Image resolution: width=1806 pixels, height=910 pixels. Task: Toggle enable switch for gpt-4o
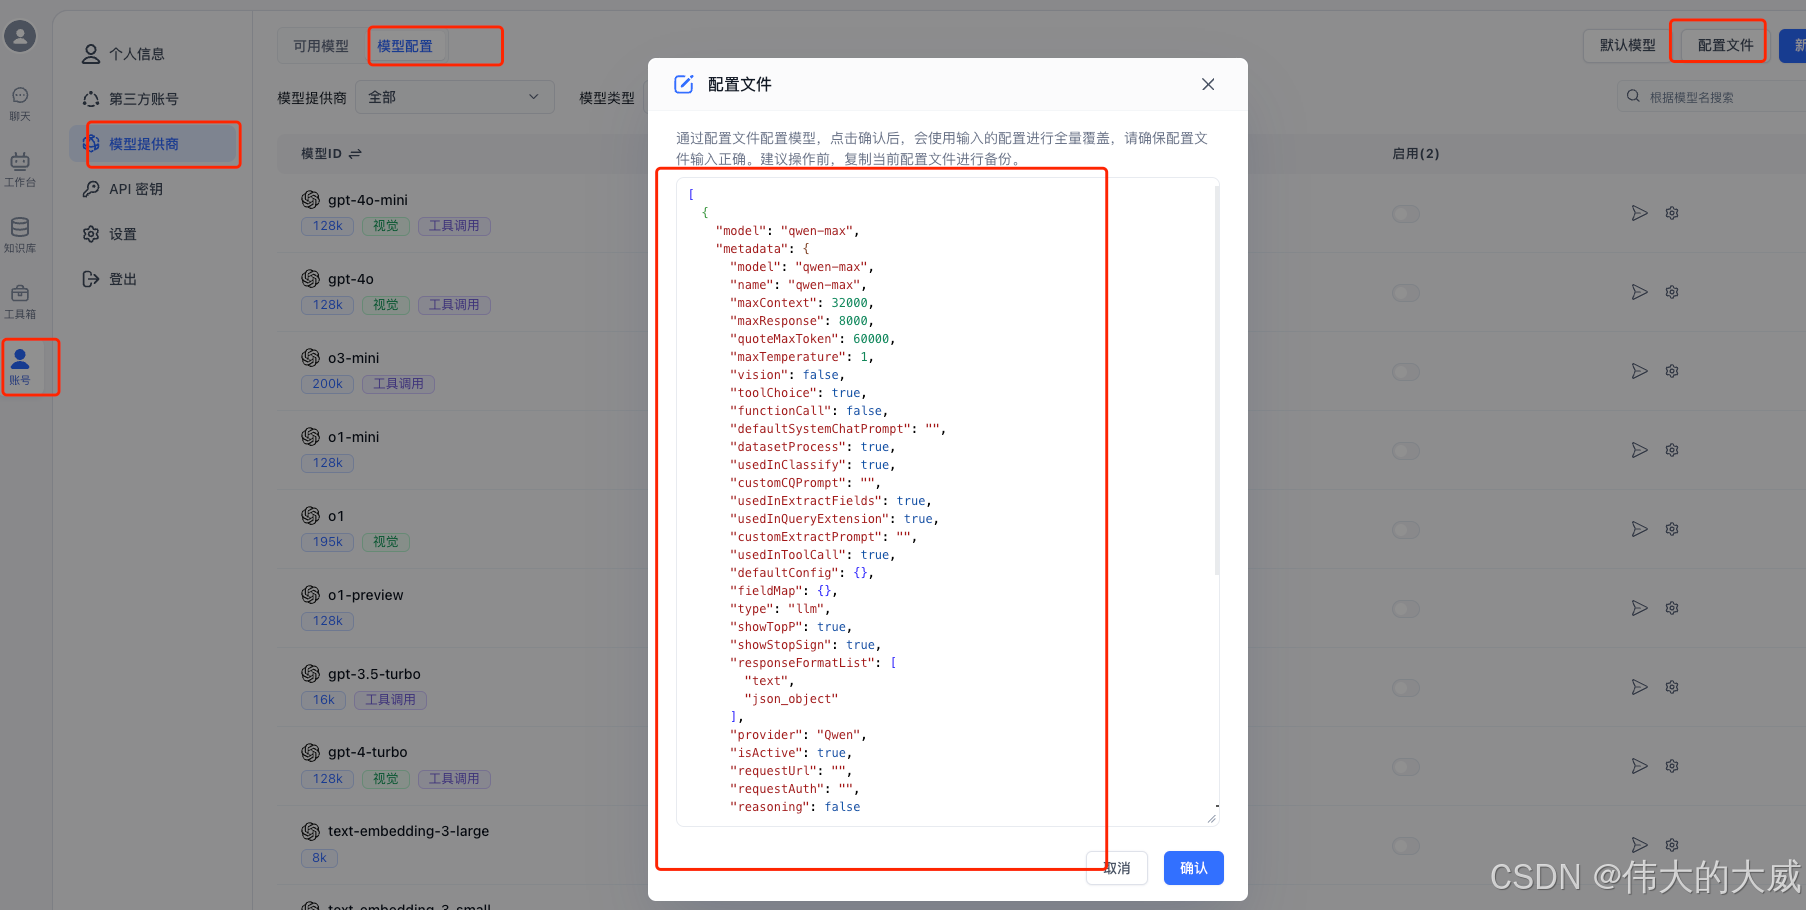tap(1406, 293)
